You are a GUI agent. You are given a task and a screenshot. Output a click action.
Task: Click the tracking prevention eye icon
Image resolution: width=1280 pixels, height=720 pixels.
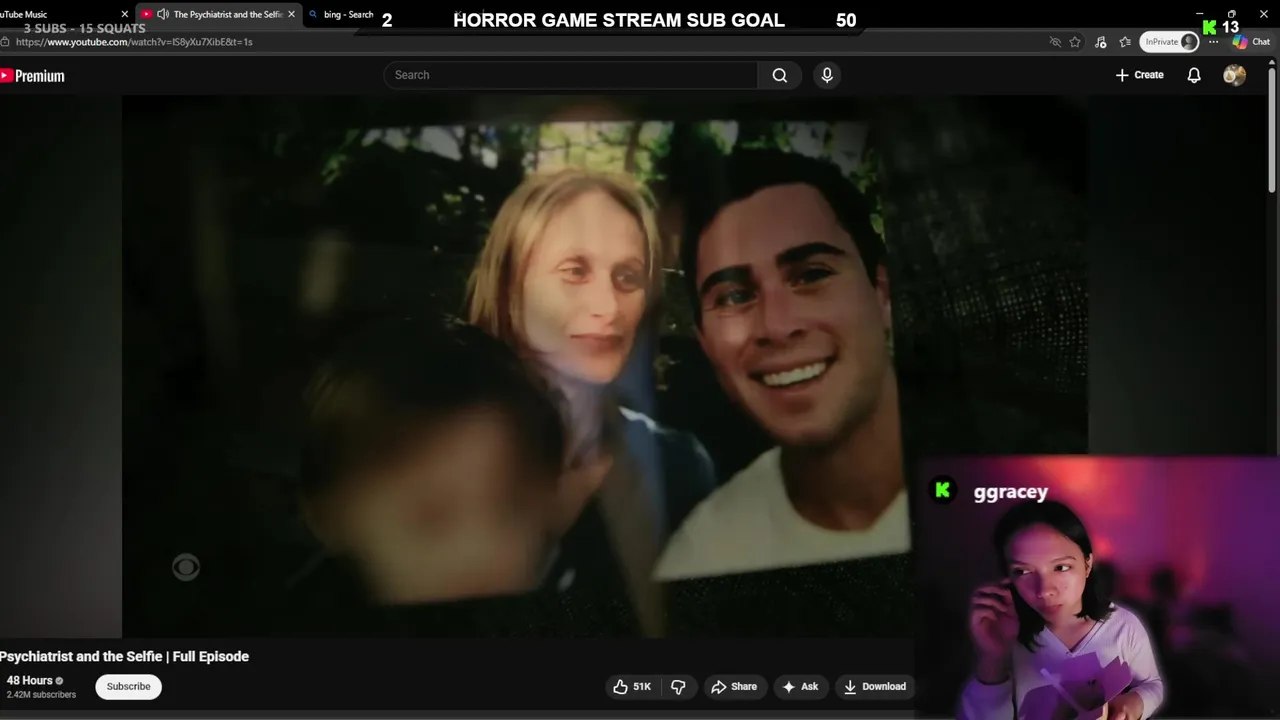click(1054, 42)
